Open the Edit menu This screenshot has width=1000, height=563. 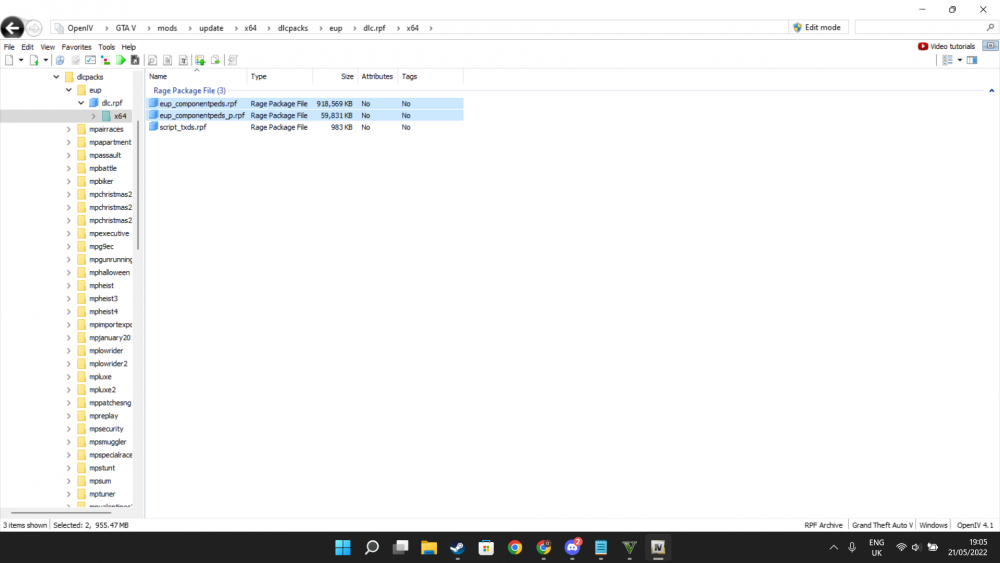27,47
